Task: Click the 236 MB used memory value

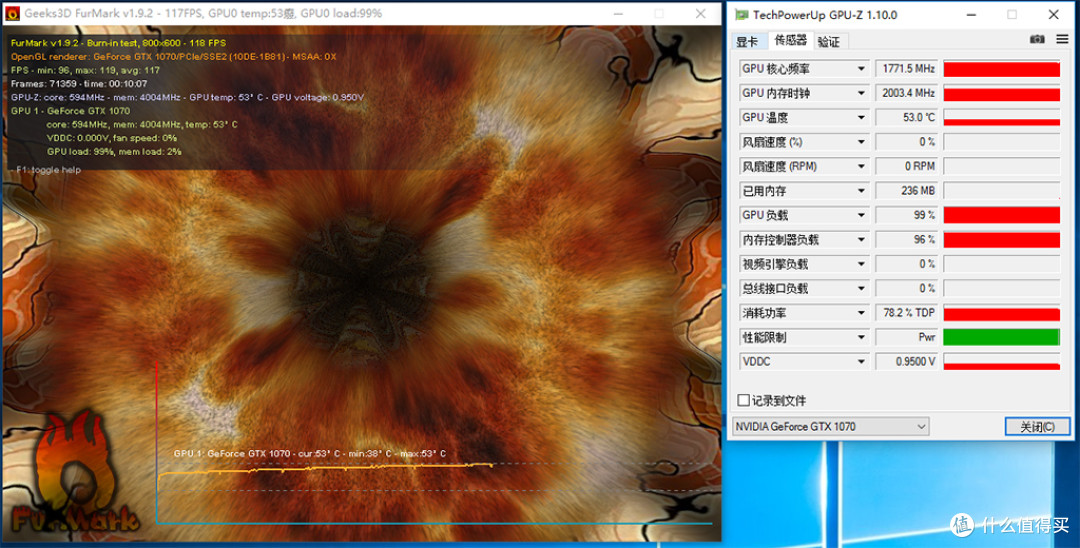Action: tap(906, 191)
